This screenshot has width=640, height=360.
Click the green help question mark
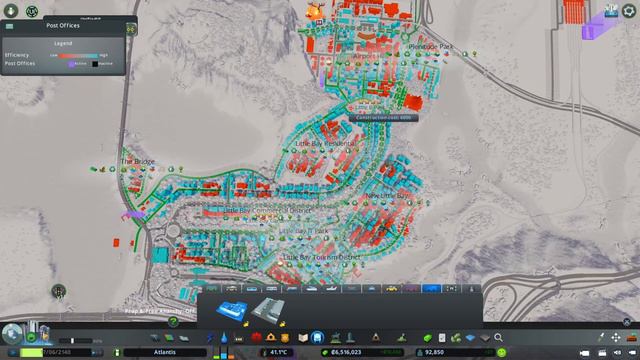[173, 322]
